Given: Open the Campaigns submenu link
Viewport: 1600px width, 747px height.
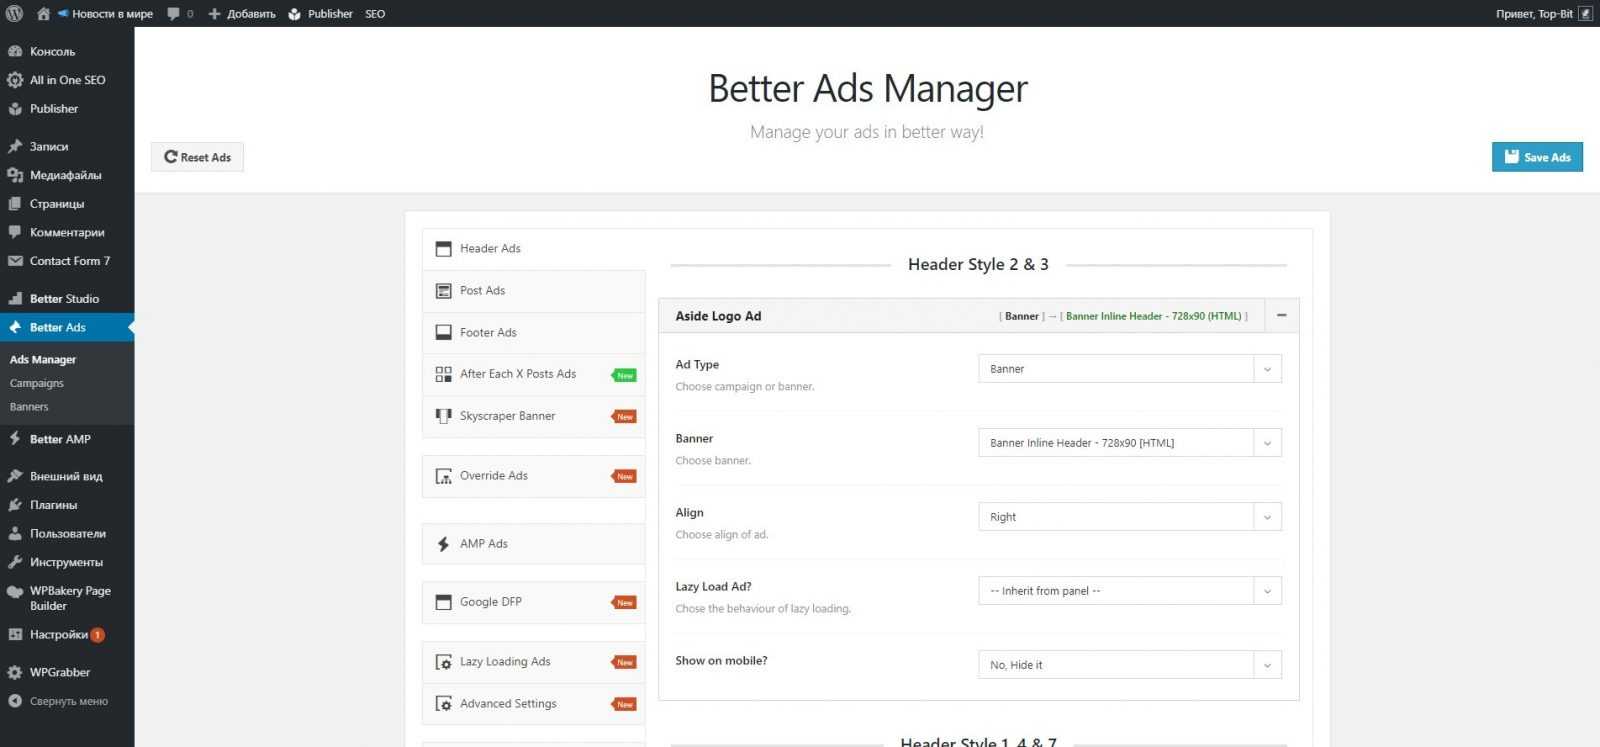Looking at the screenshot, I should 37,383.
